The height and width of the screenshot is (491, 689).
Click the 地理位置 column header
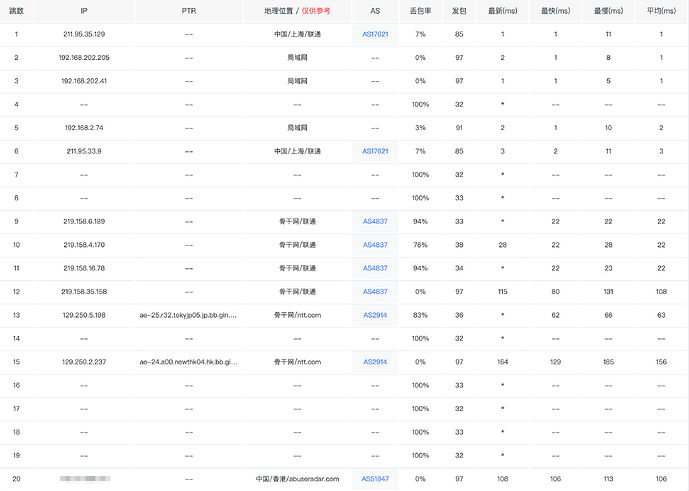tap(279, 11)
